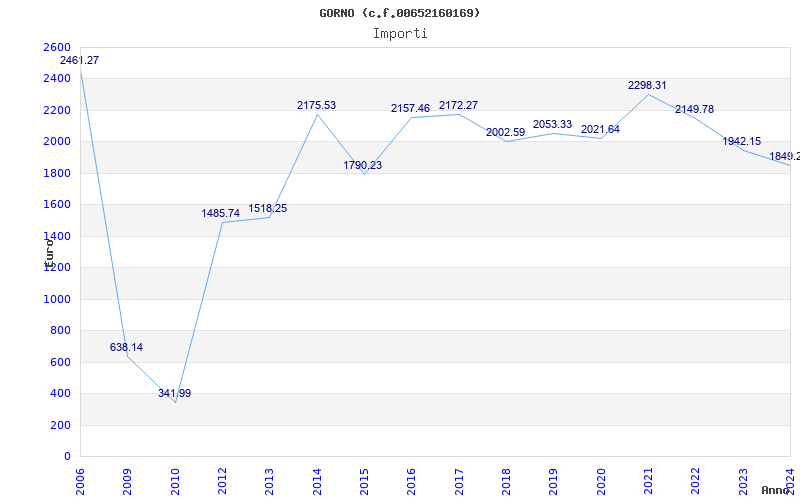800x500 pixels.
Task: Click the 2298.31 label for 2021
Action: pyautogui.click(x=647, y=86)
